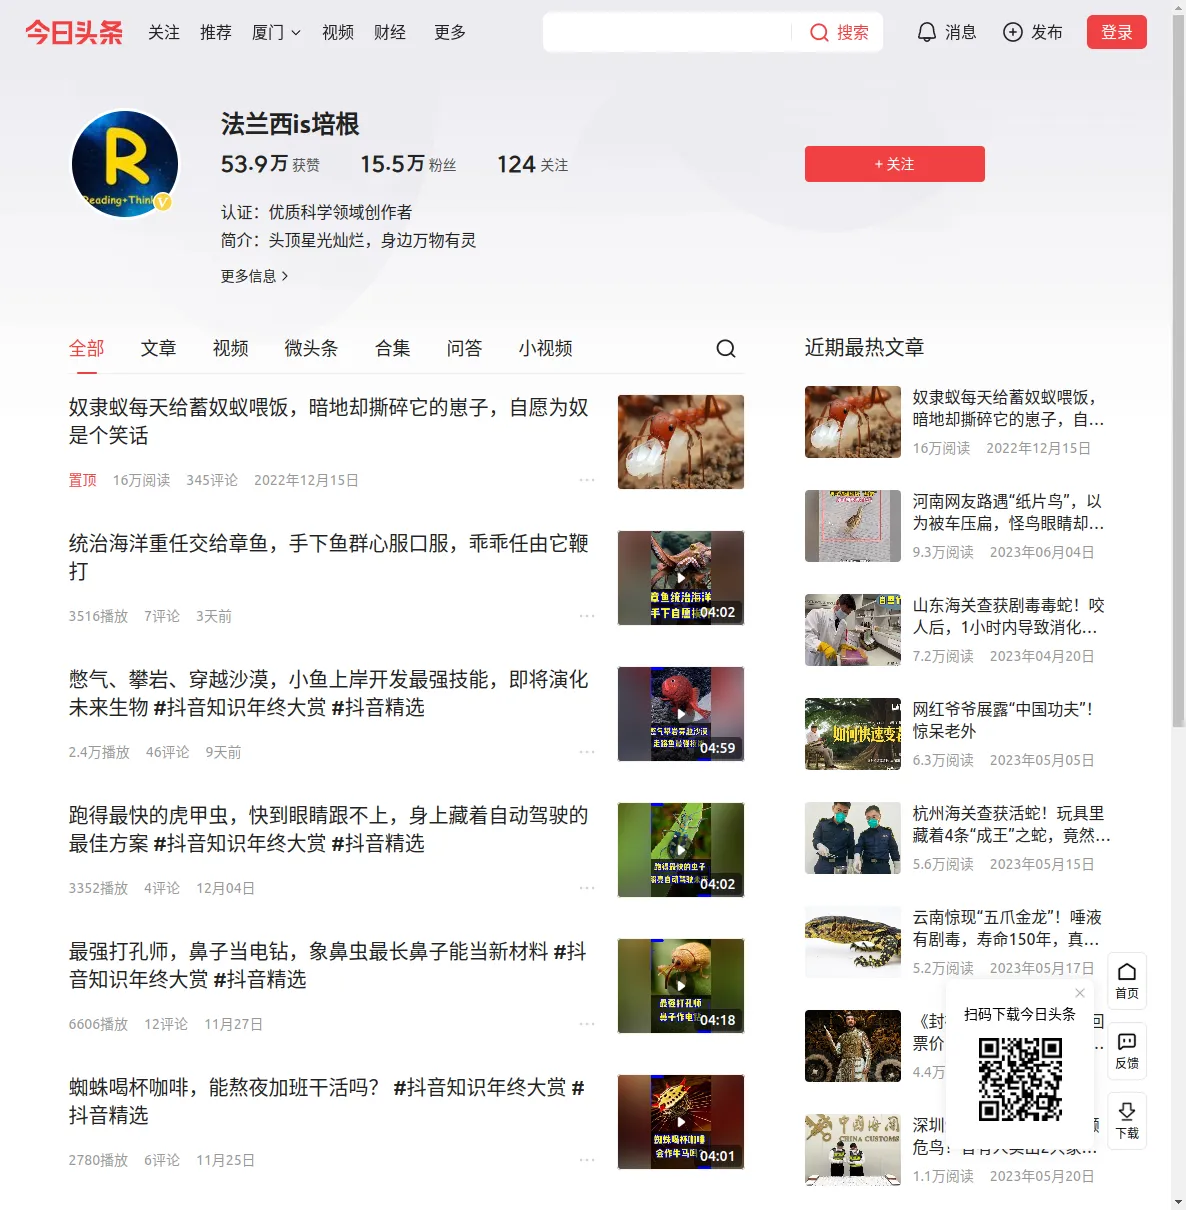This screenshot has height=1210, width=1186.
Task: Open 推荐 in the top navigation
Action: pos(216,33)
